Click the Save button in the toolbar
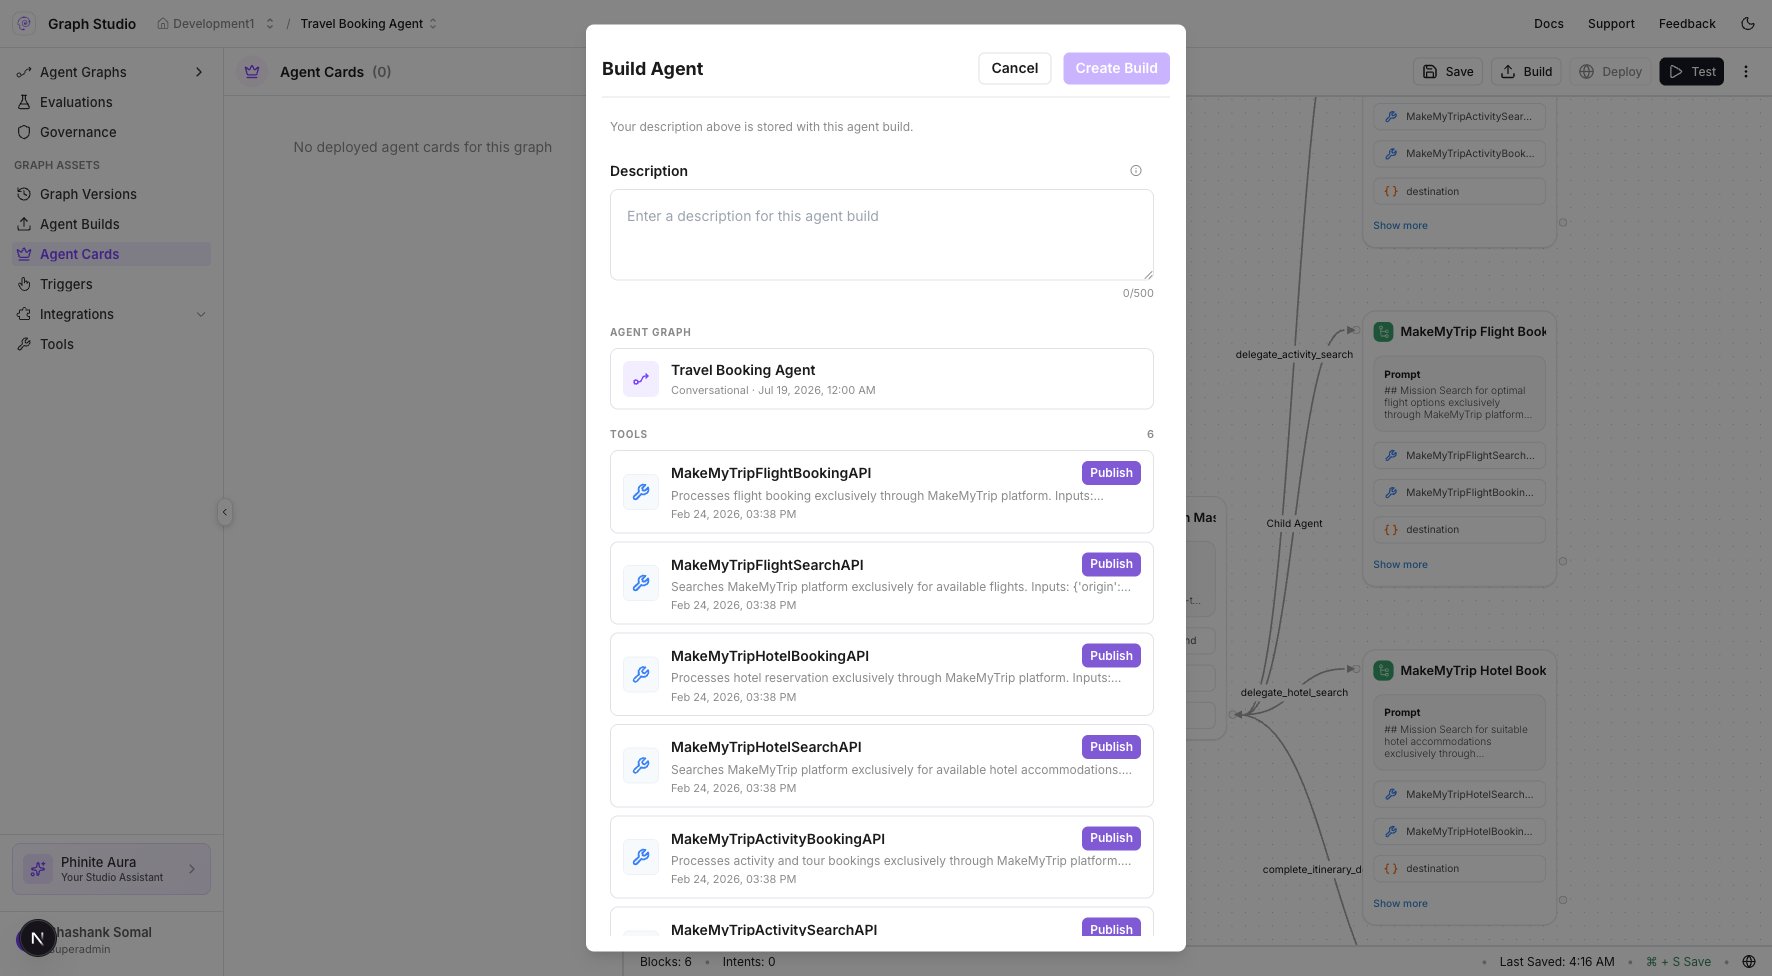The height and width of the screenshot is (976, 1772). [x=1447, y=71]
